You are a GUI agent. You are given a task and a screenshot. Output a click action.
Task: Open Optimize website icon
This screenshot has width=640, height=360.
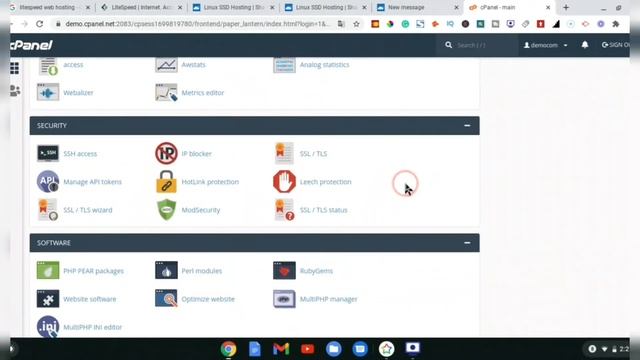point(166,299)
